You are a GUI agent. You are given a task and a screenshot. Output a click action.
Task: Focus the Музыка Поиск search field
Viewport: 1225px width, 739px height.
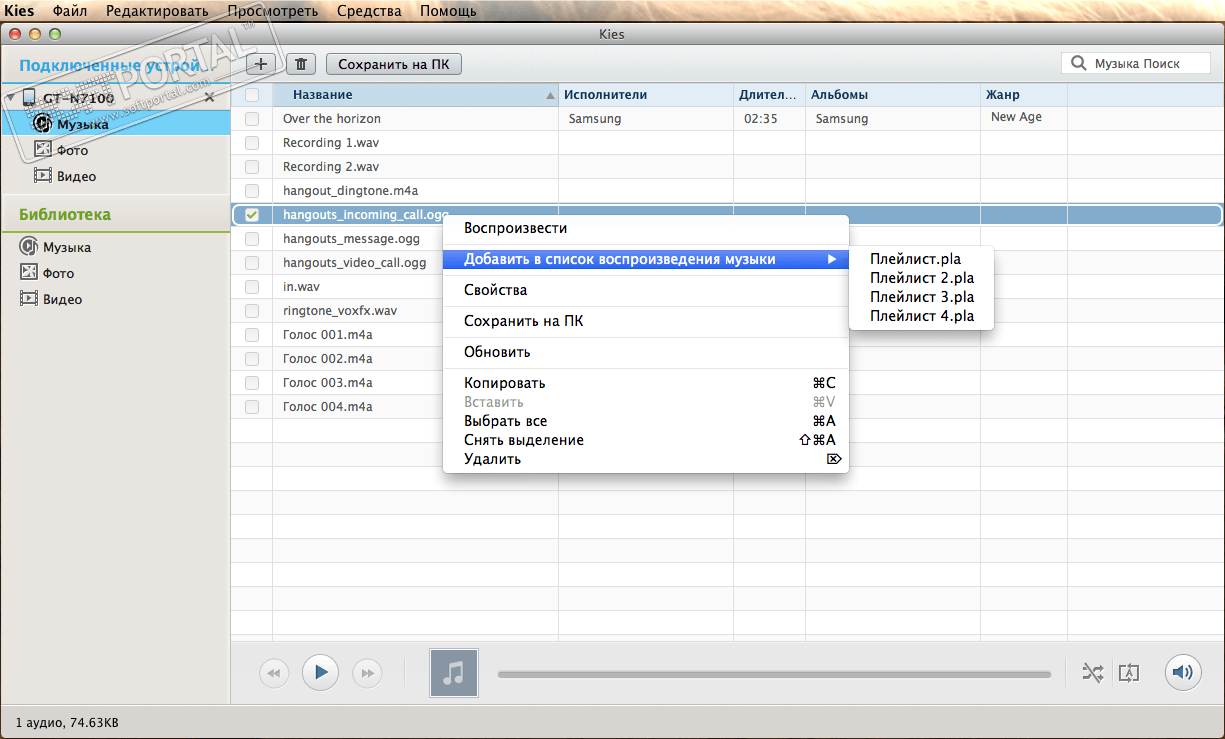1136,63
